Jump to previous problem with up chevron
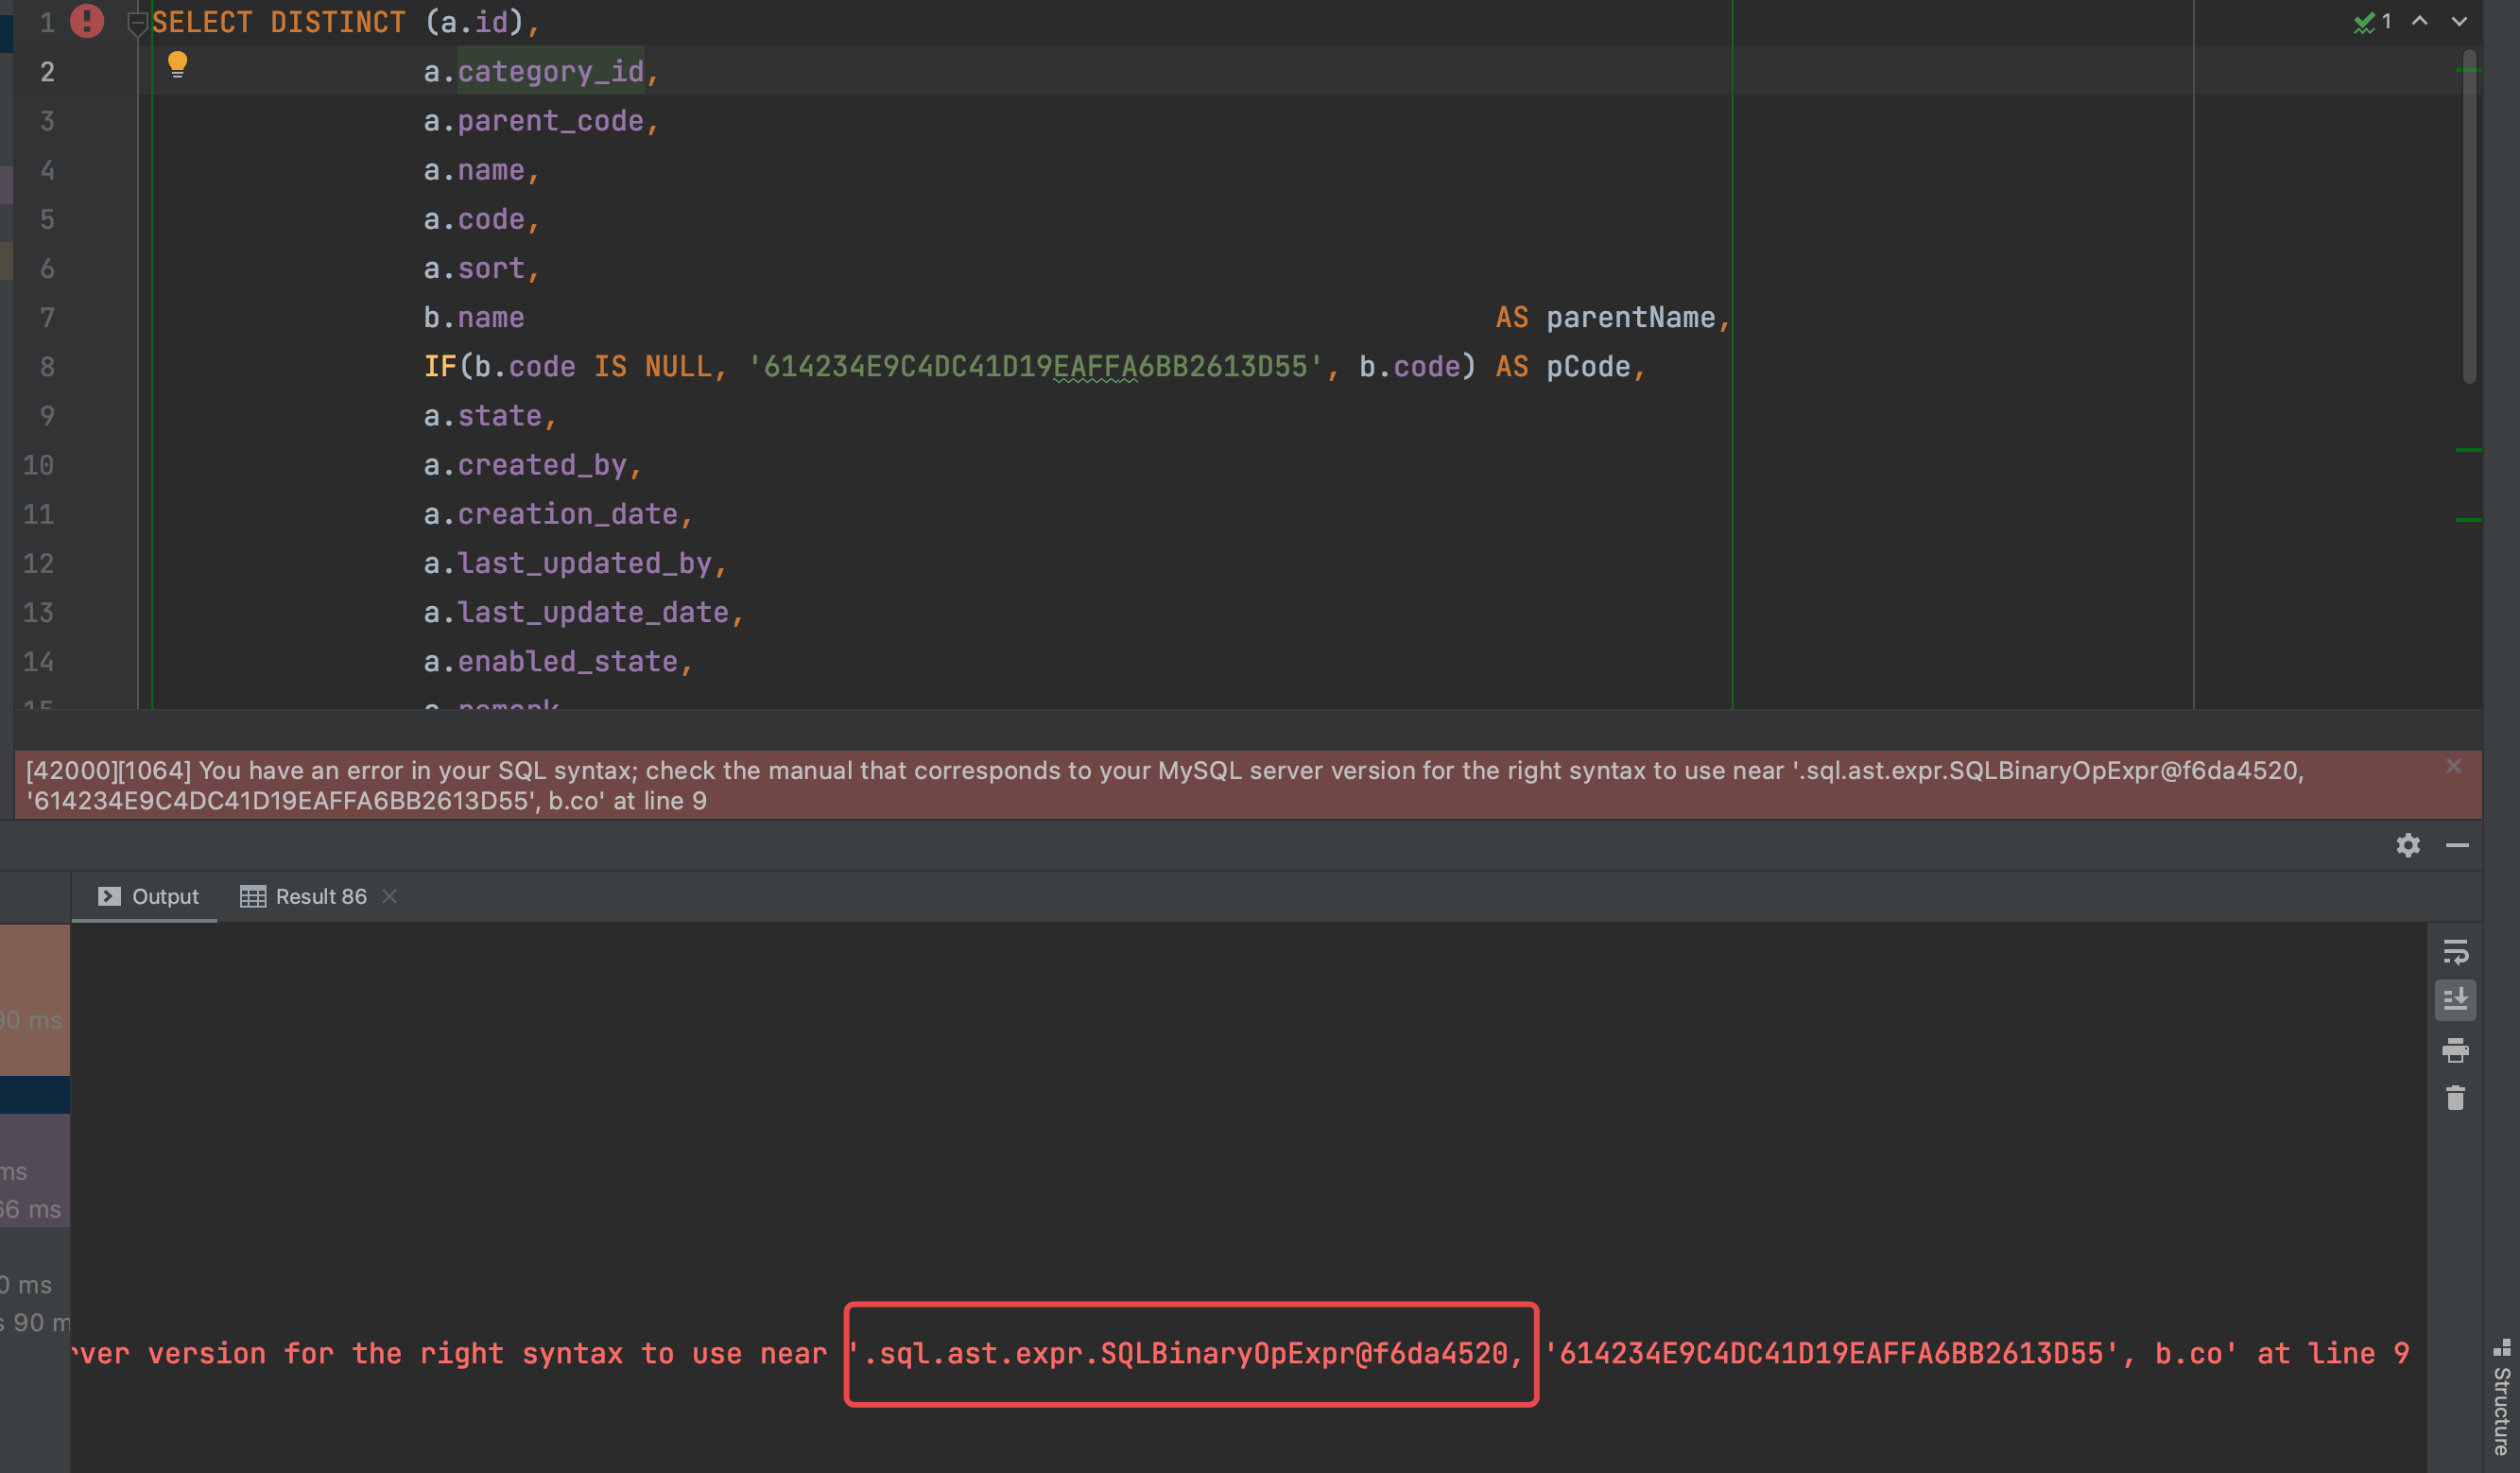The width and height of the screenshot is (2520, 1473). (x=2418, y=22)
